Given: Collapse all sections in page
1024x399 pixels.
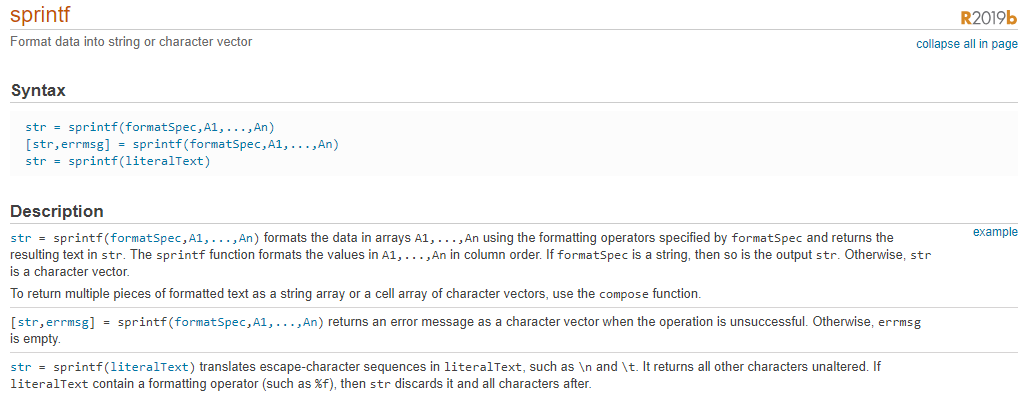Looking at the screenshot, I should point(967,44).
